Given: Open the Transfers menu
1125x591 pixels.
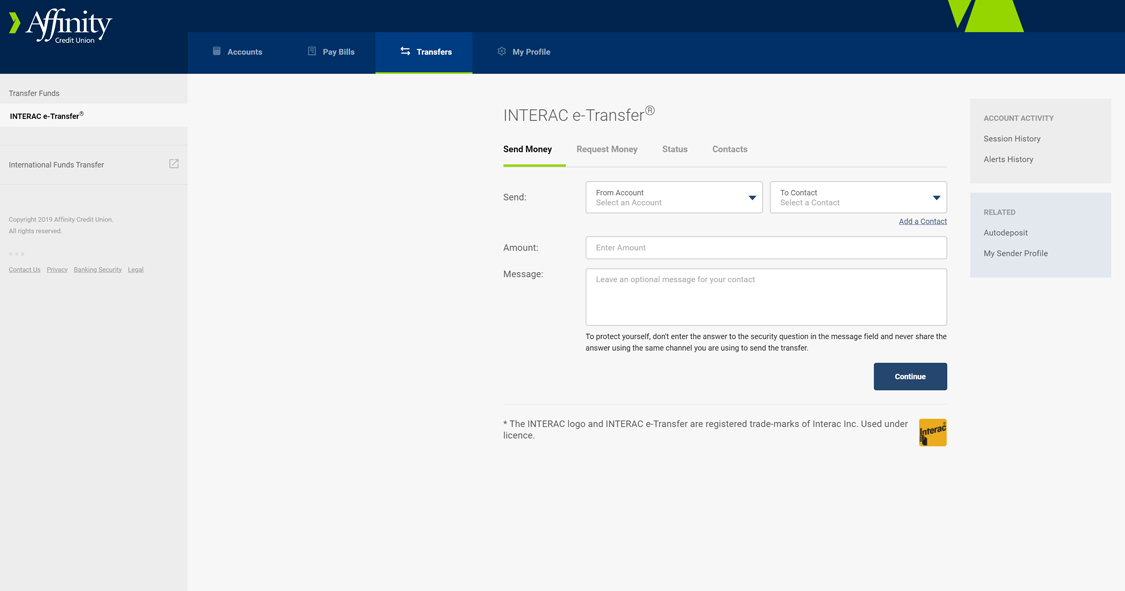Looking at the screenshot, I should (424, 52).
